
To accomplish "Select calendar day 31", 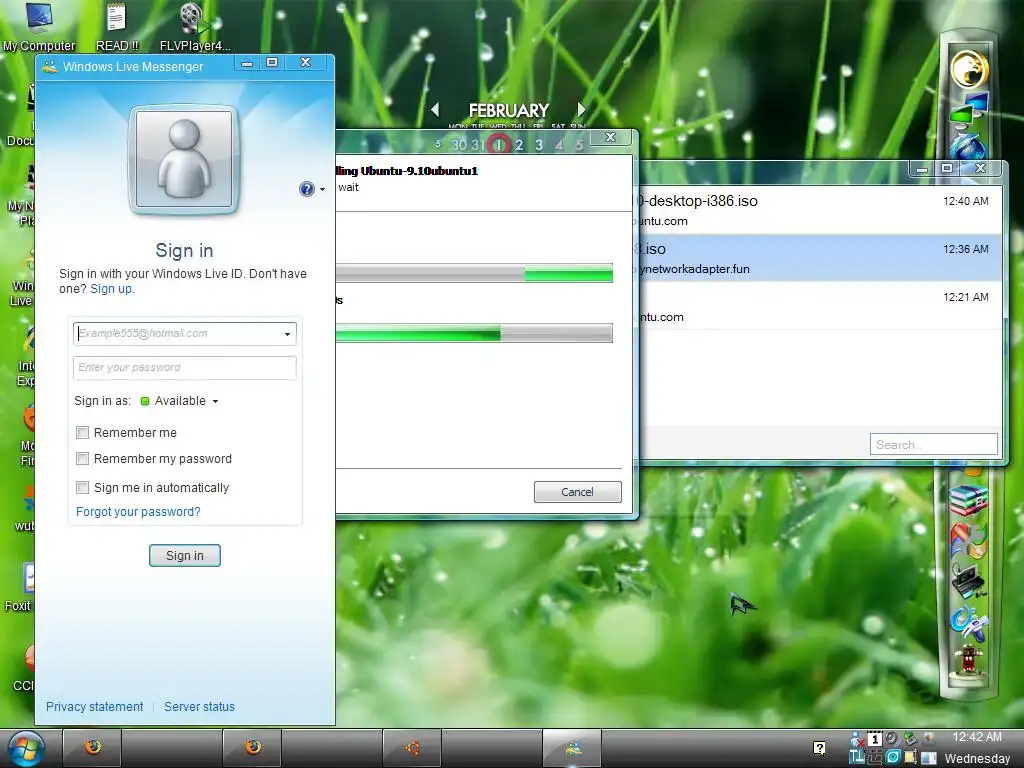I will pyautogui.click(x=478, y=145).
